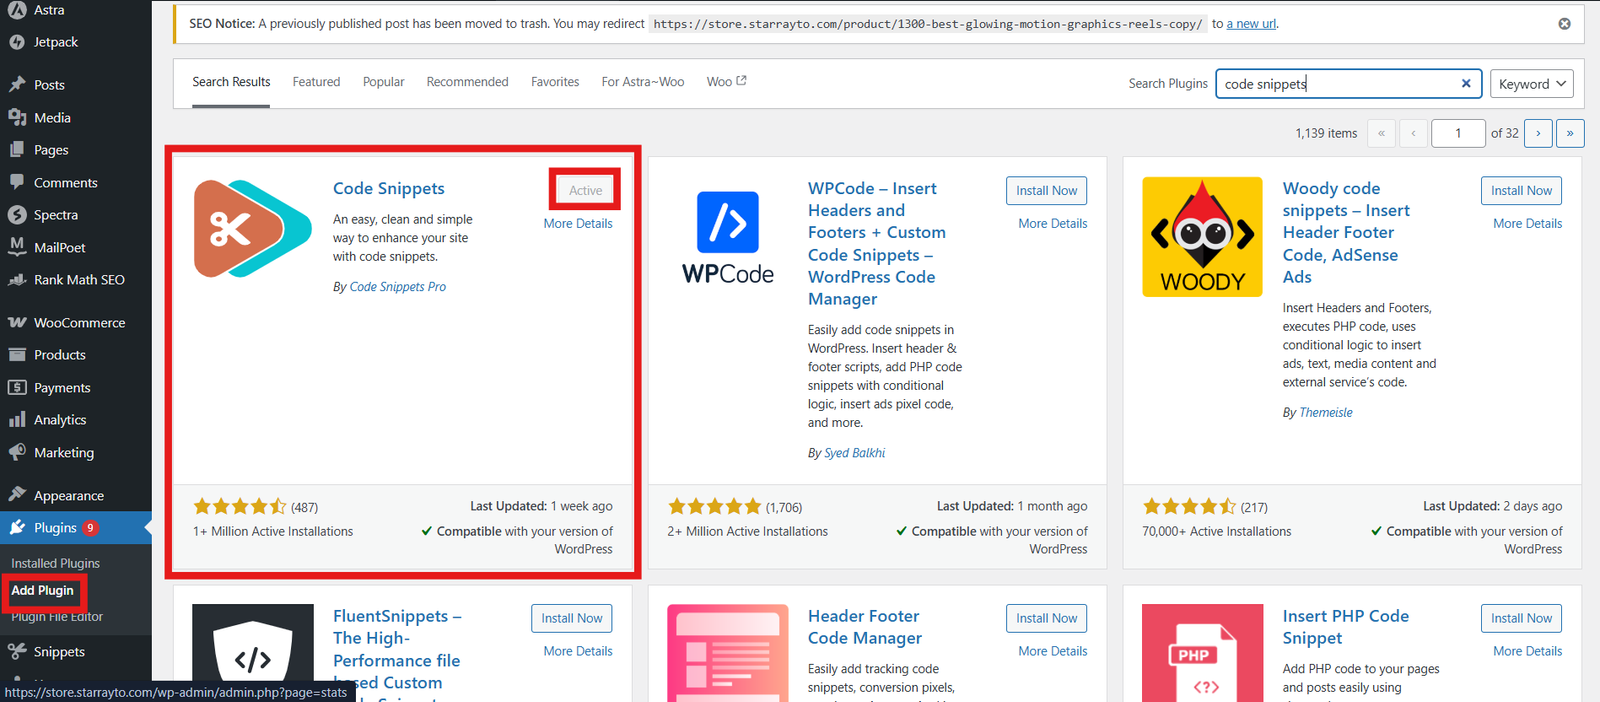Click the Astra logo icon in sidebar
This screenshot has height=702, width=1600.
click(x=17, y=10)
